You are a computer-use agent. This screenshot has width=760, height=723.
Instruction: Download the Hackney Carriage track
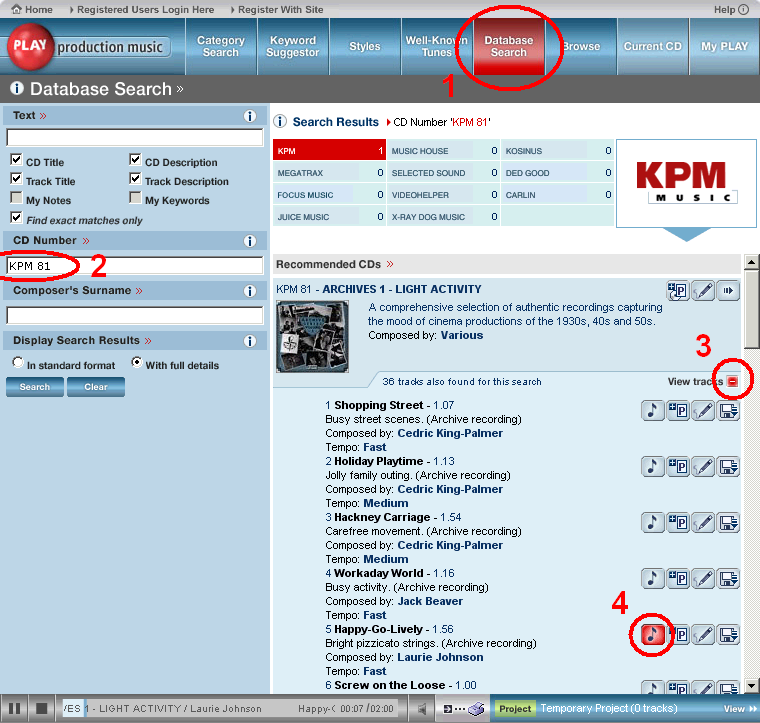[x=729, y=522]
